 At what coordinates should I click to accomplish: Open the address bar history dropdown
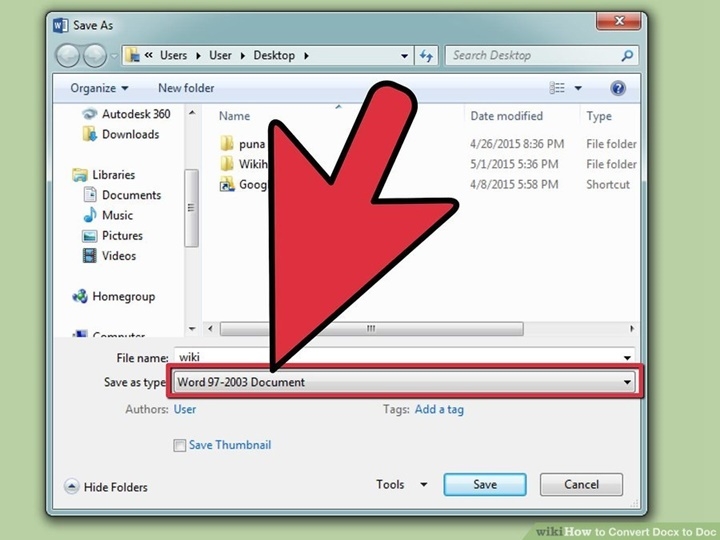[404, 56]
